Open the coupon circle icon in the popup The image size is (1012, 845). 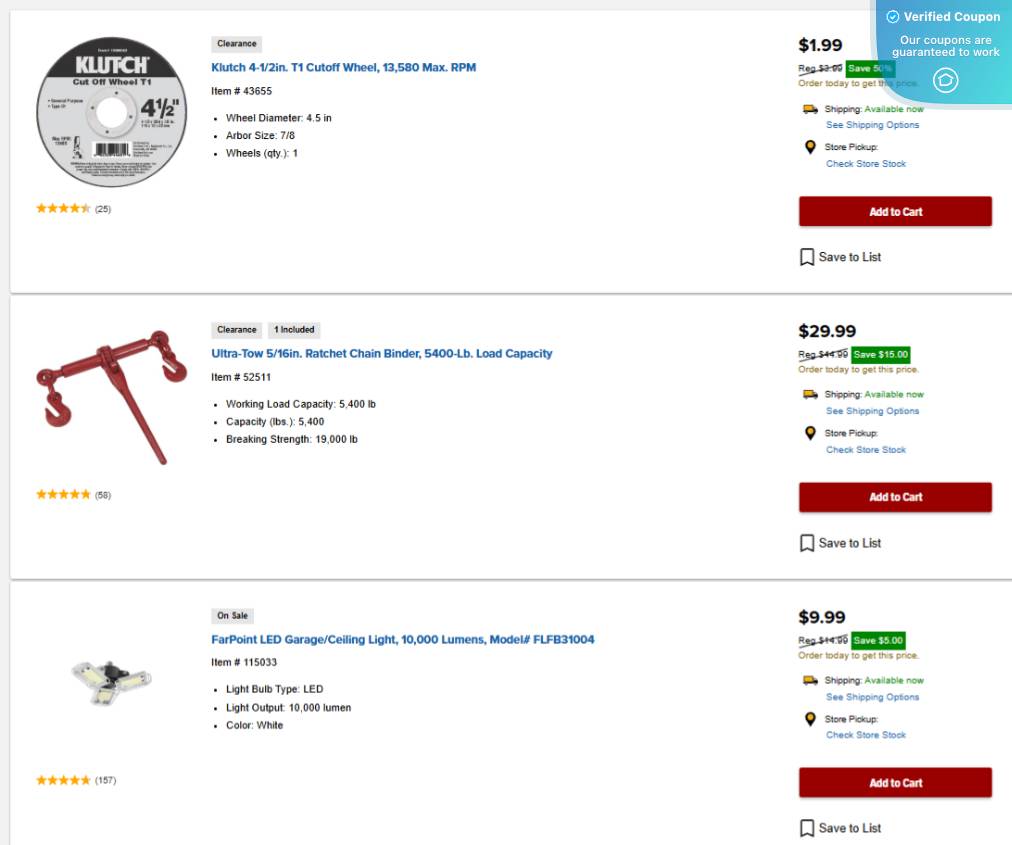click(945, 81)
